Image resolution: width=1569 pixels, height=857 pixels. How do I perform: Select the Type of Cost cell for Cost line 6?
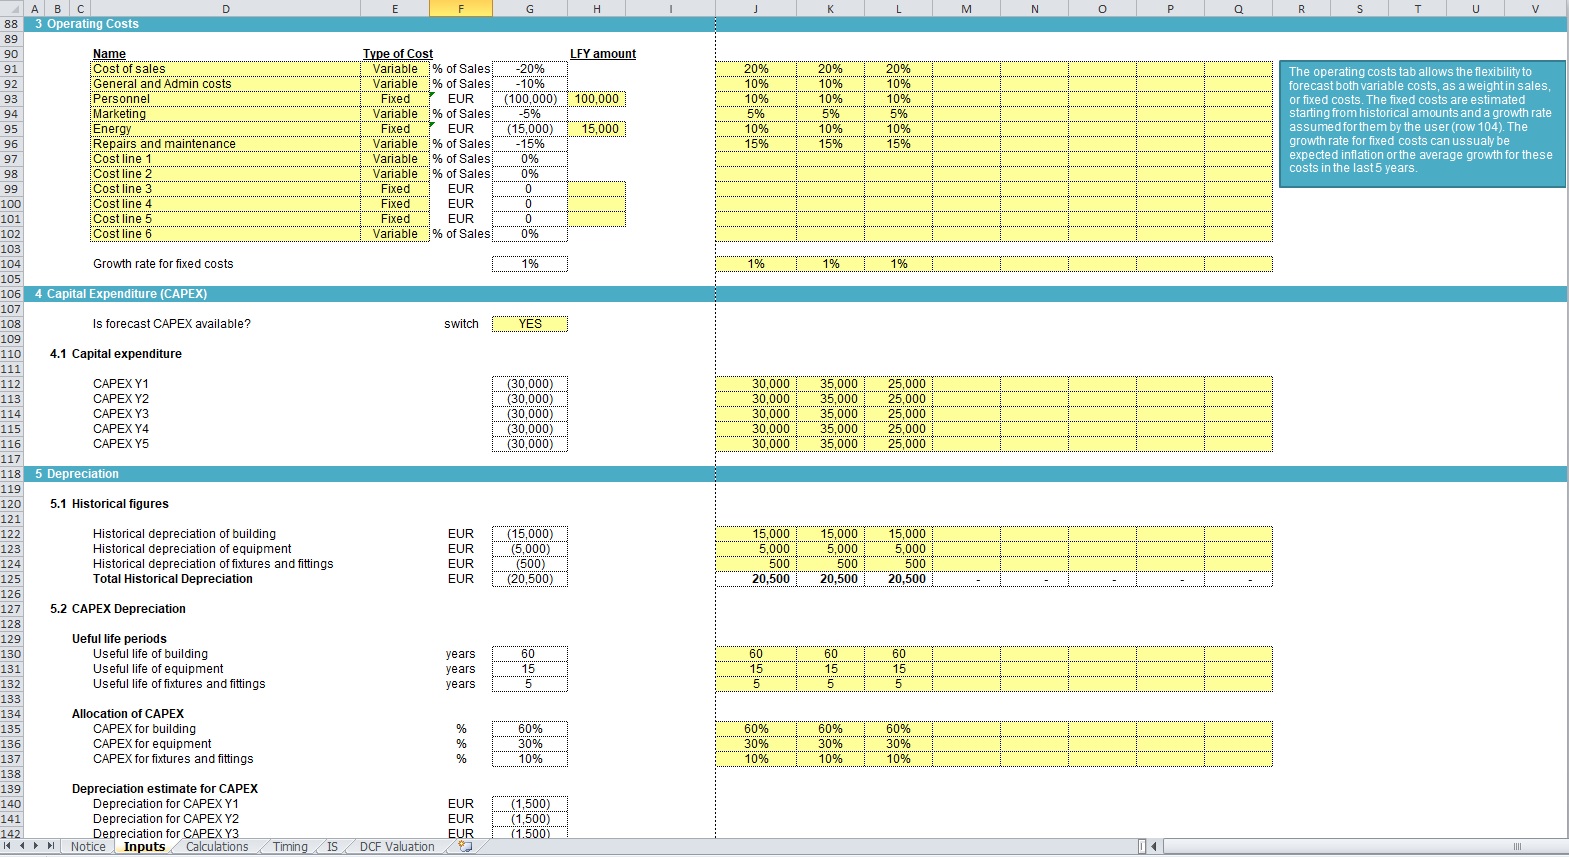pyautogui.click(x=395, y=234)
